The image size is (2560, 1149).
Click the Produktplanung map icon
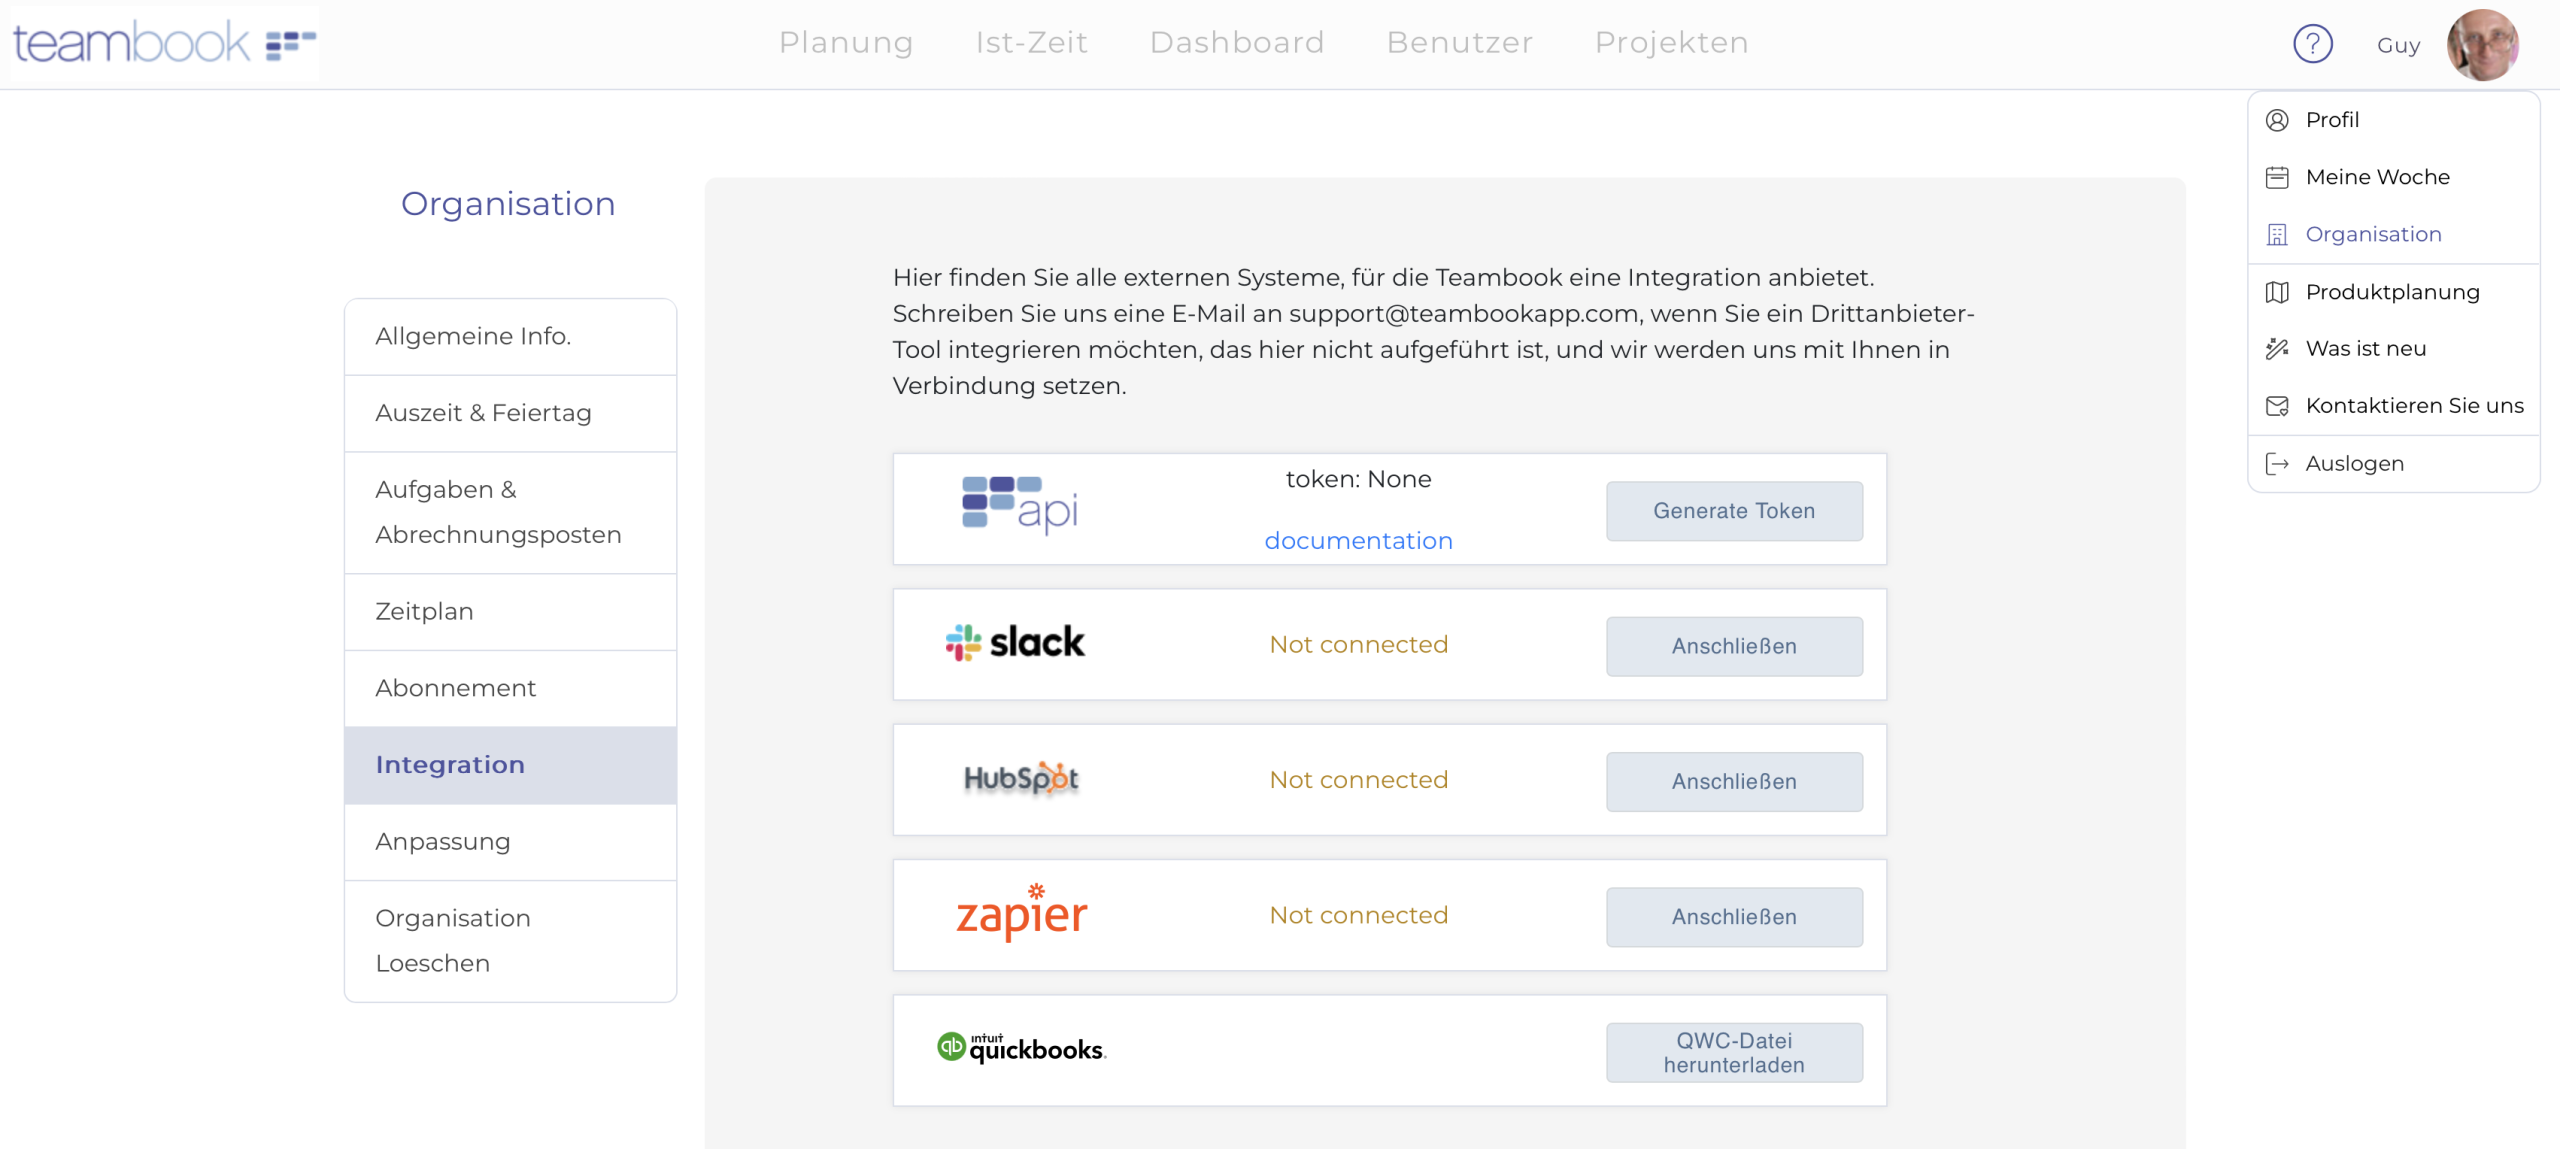(x=2277, y=292)
